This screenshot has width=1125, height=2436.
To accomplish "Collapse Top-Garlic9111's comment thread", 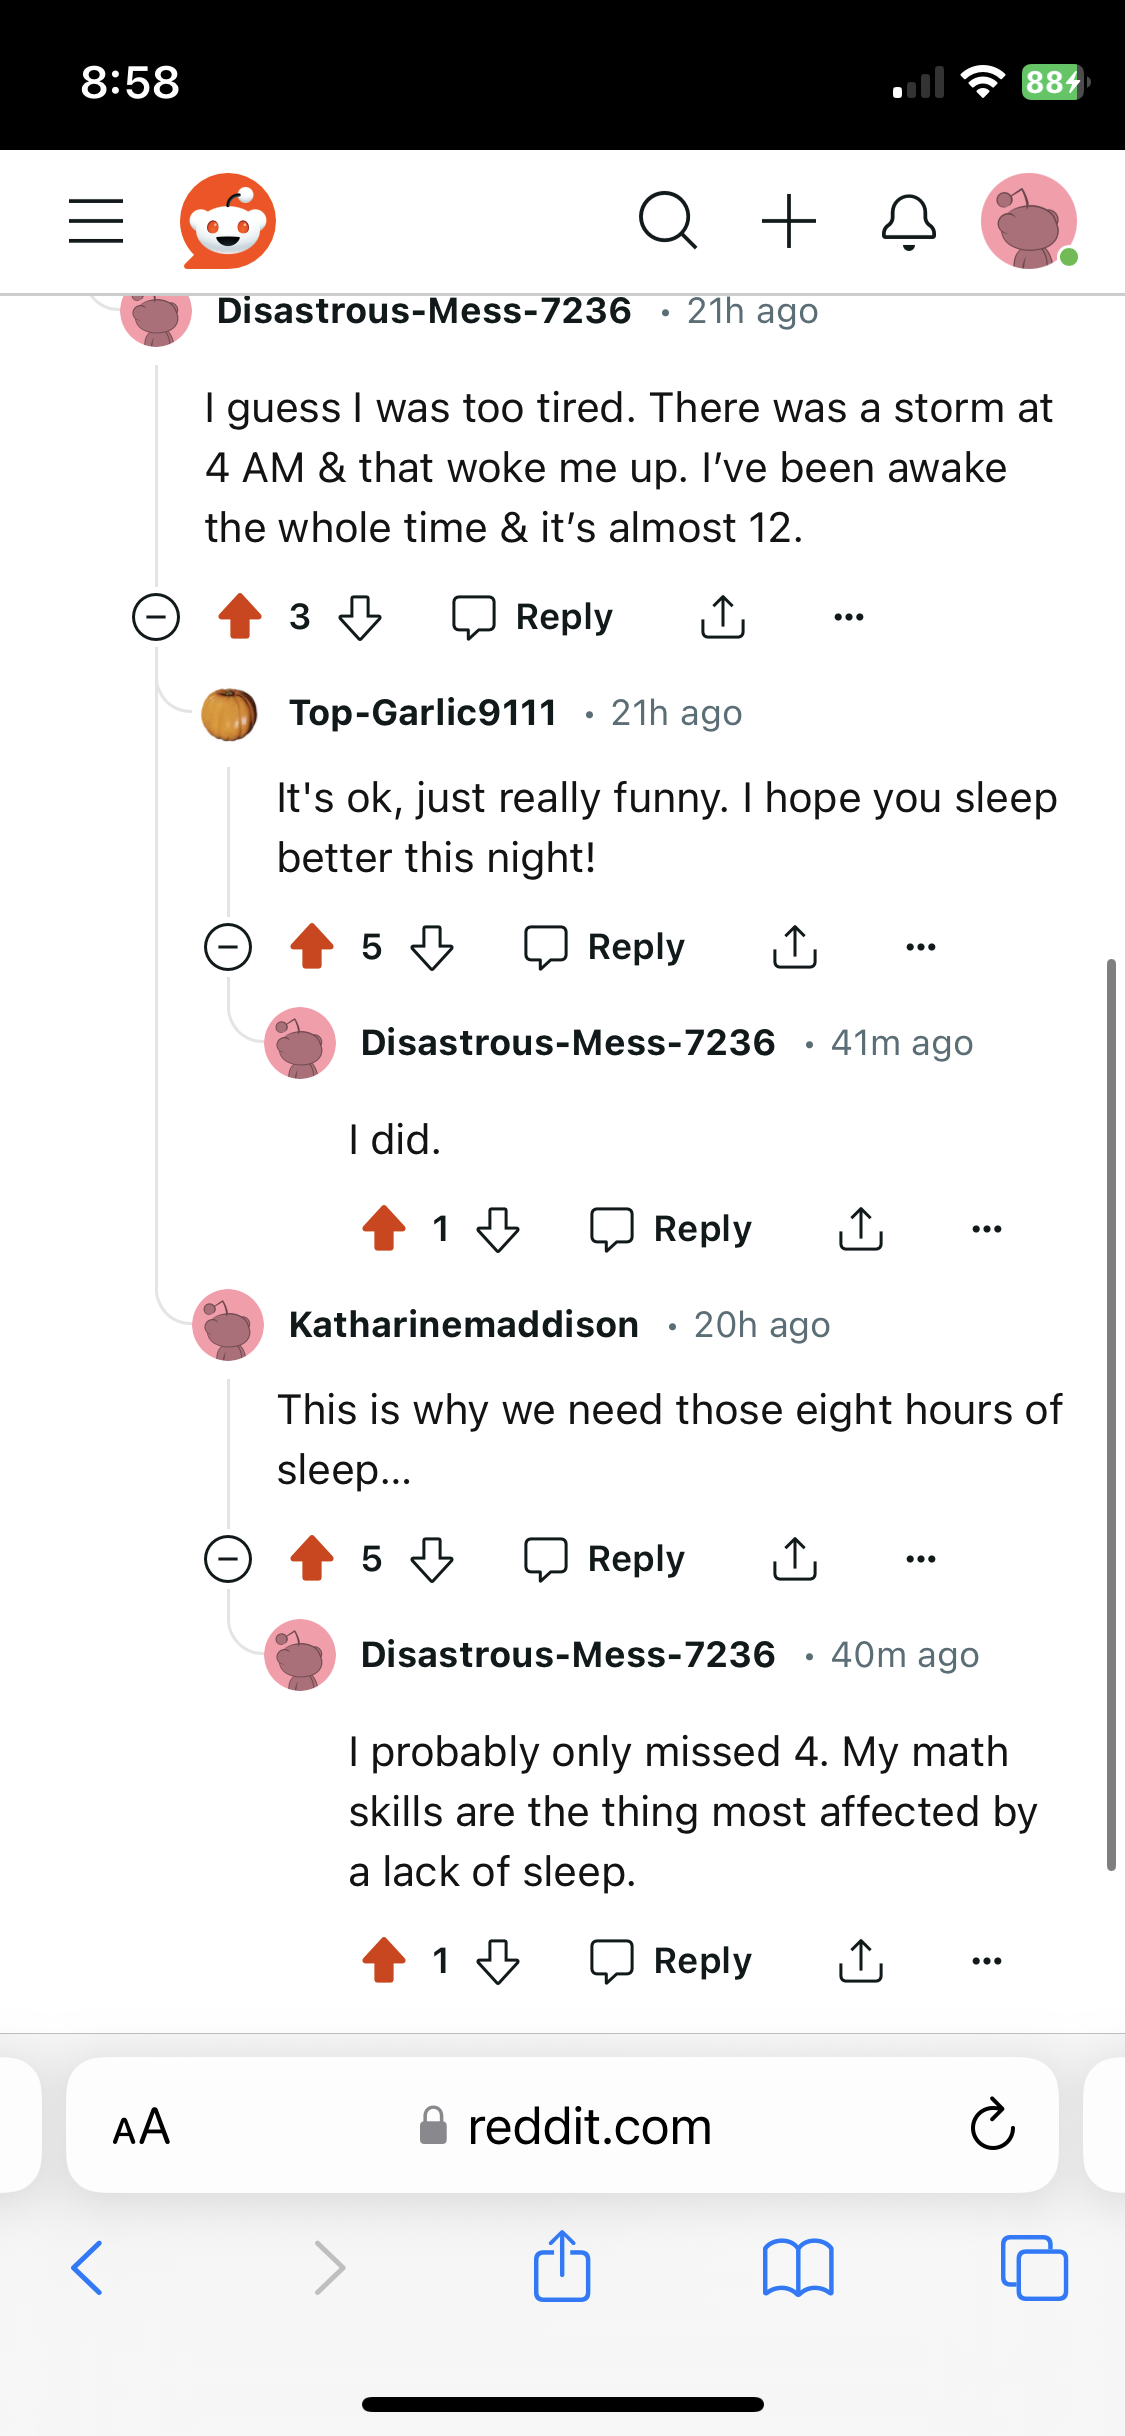I will 228,946.
